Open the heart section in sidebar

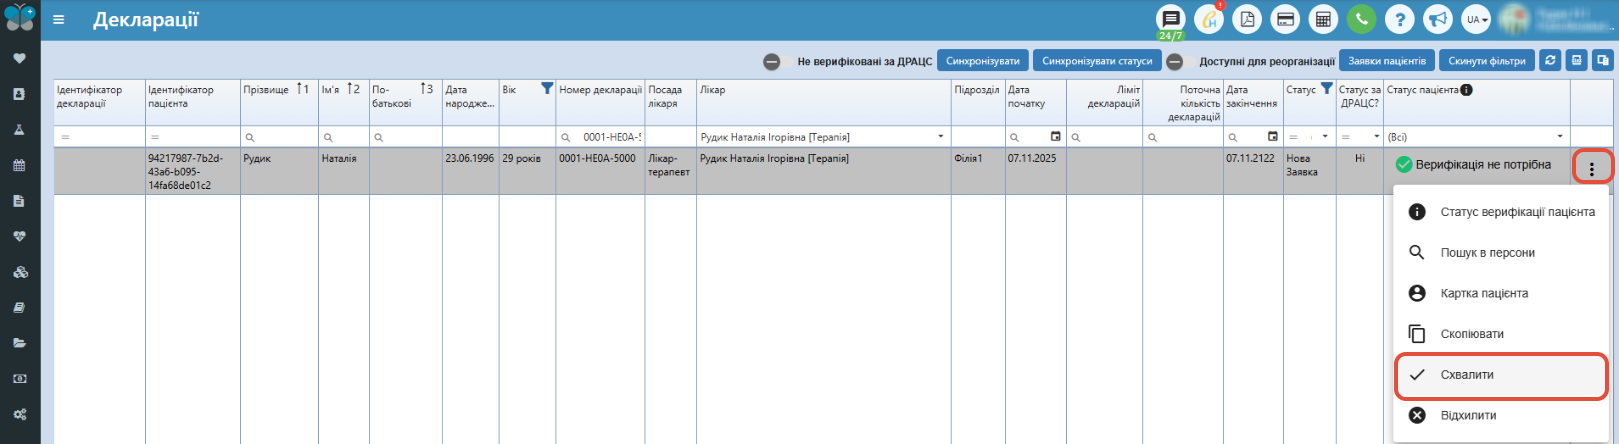click(19, 58)
